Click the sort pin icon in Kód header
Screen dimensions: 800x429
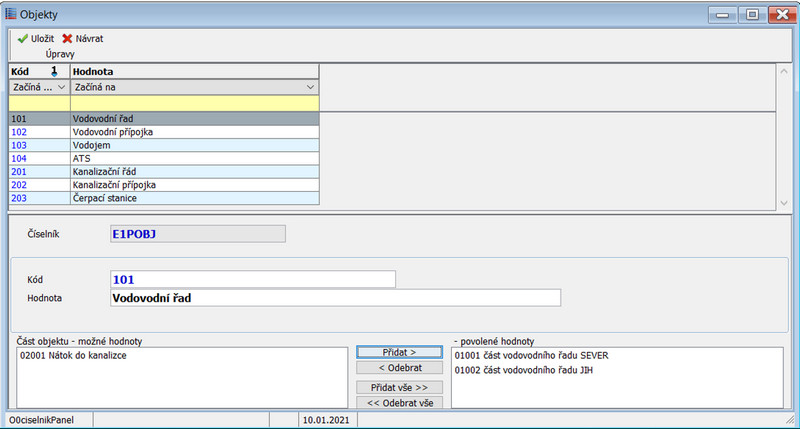[55, 72]
